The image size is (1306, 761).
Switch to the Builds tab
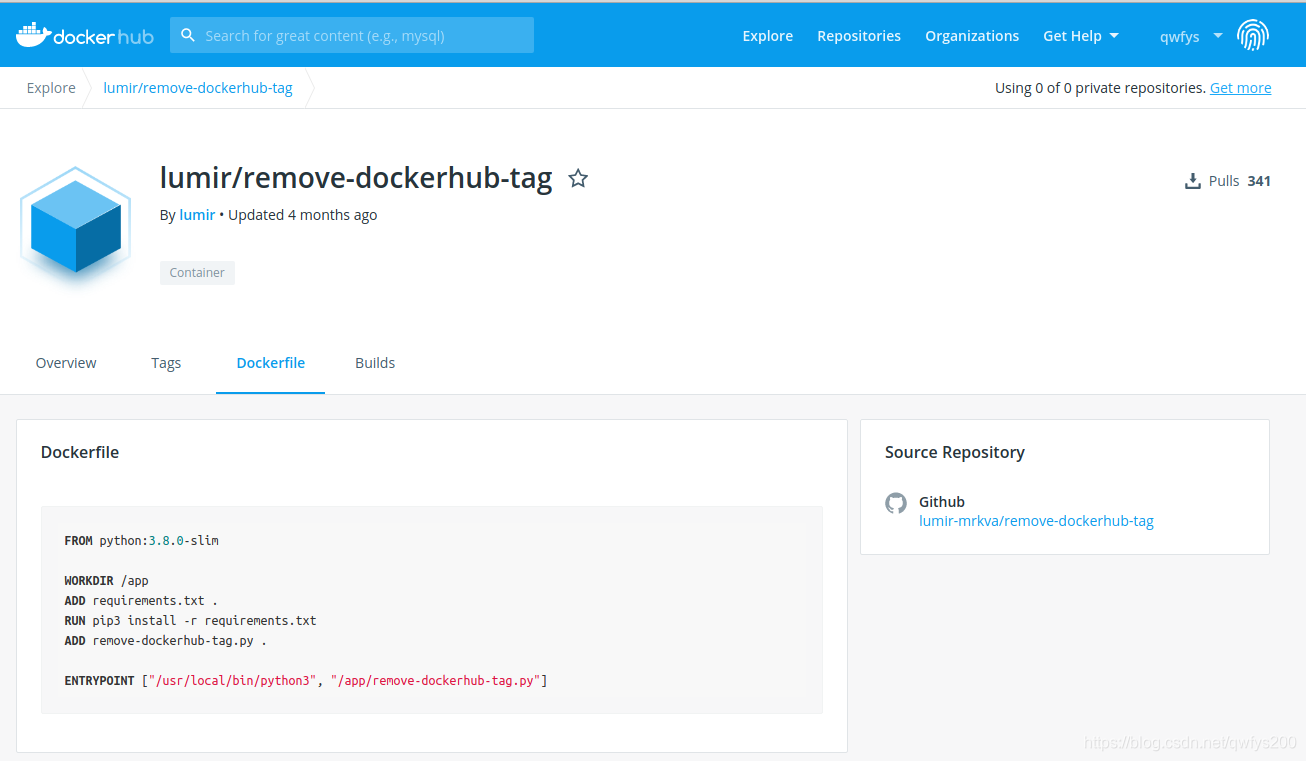pos(375,363)
